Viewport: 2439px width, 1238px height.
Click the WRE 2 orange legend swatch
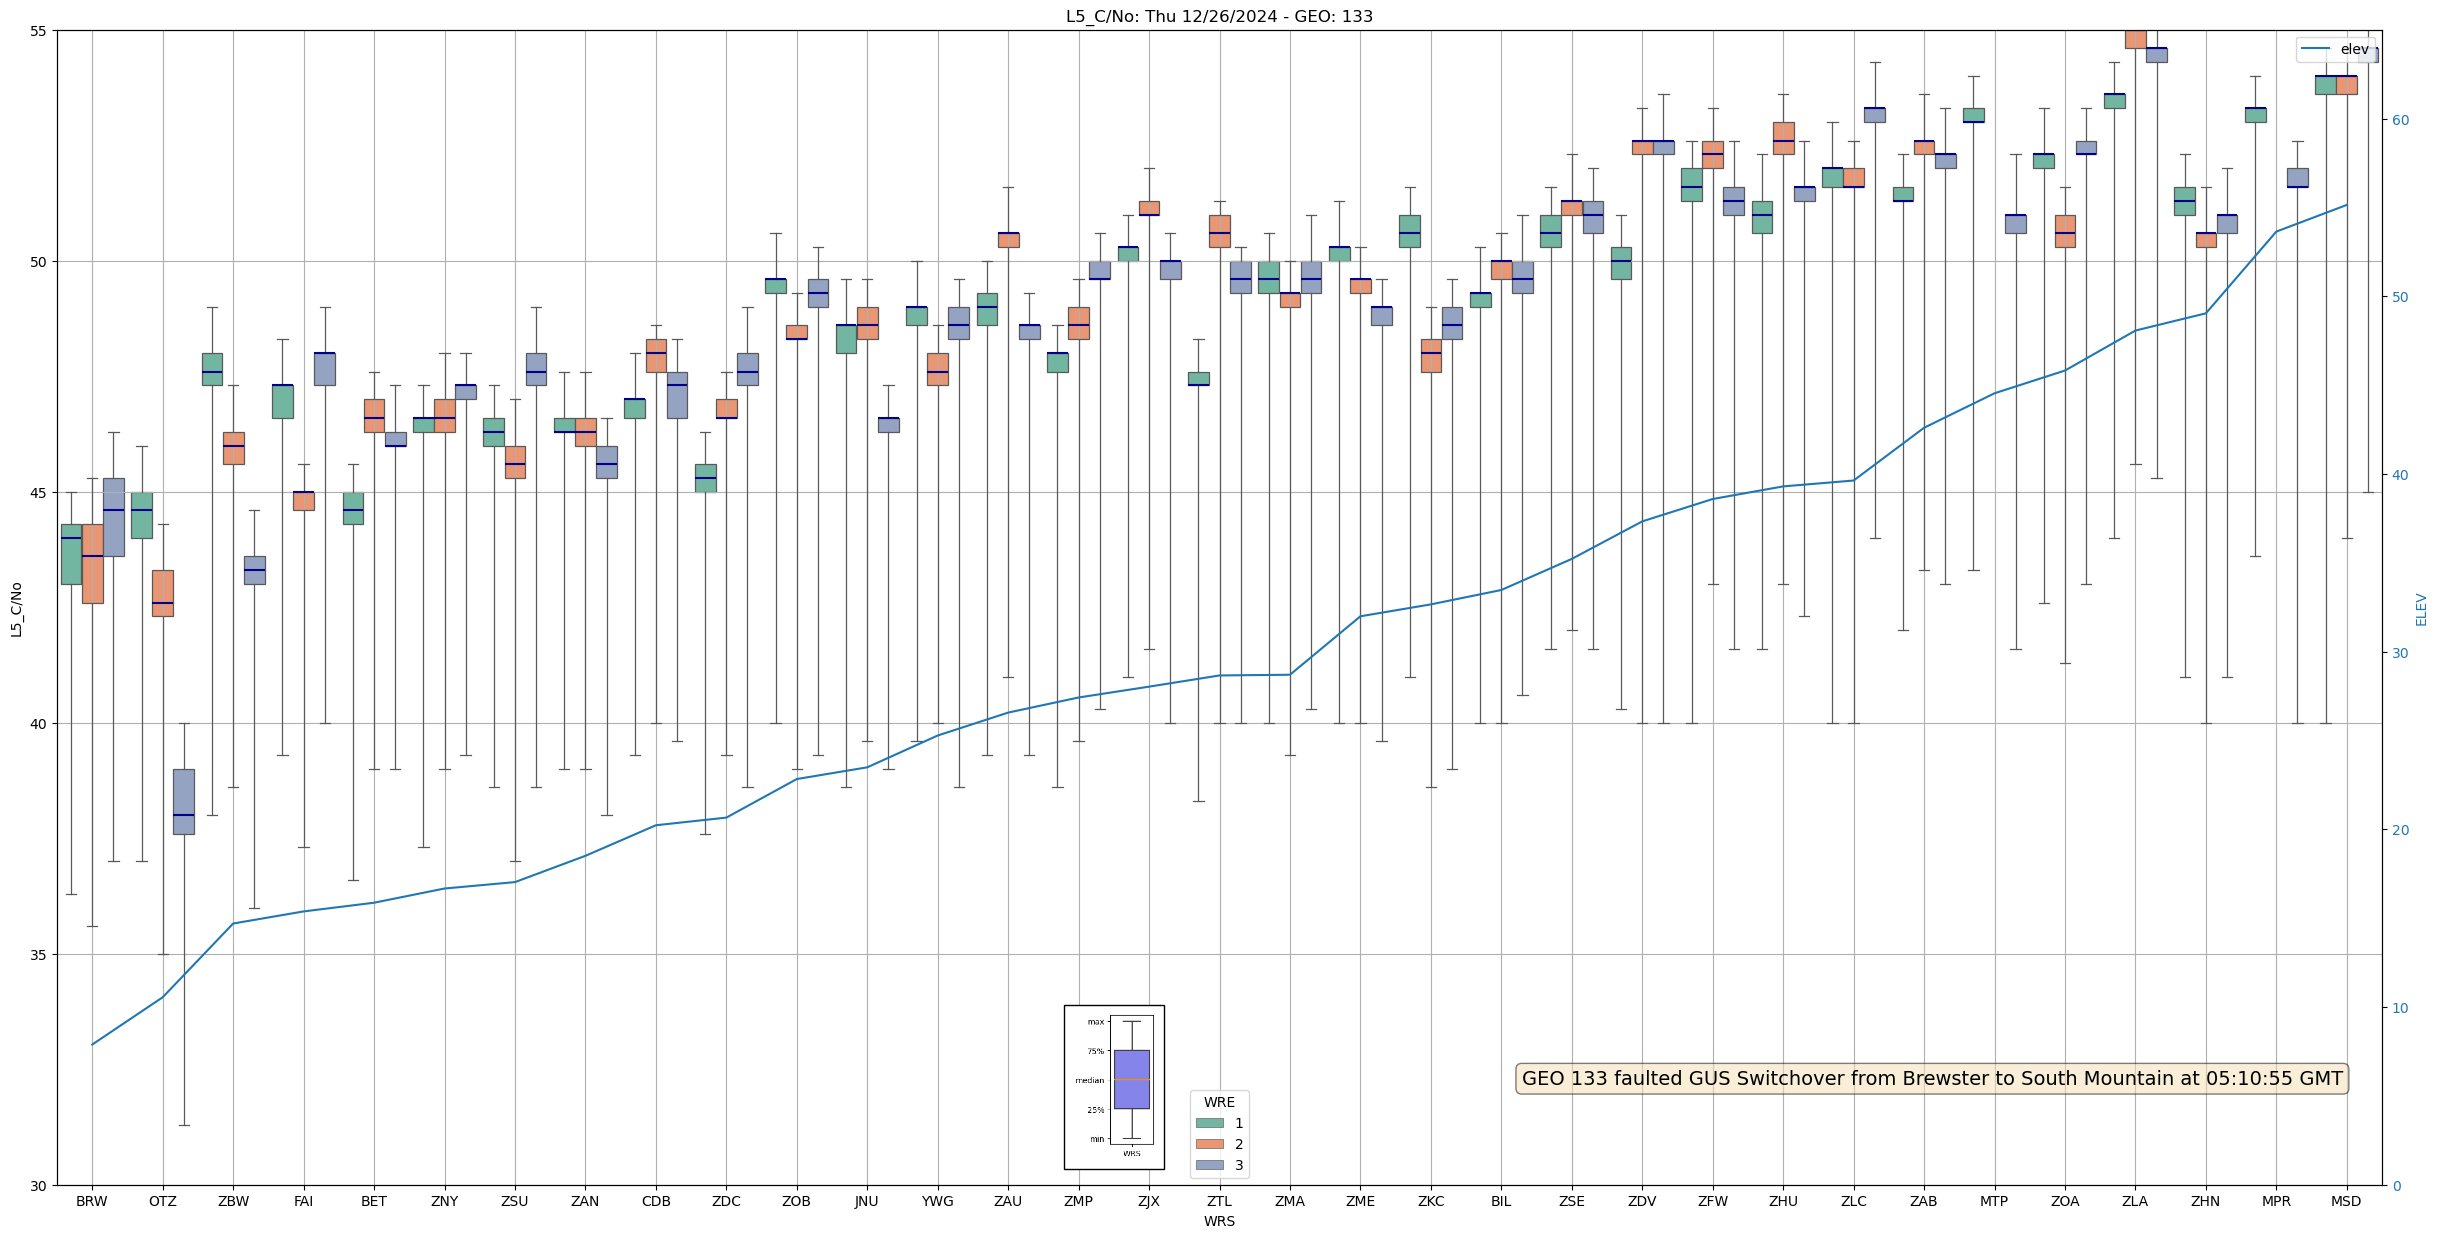[x=1209, y=1144]
